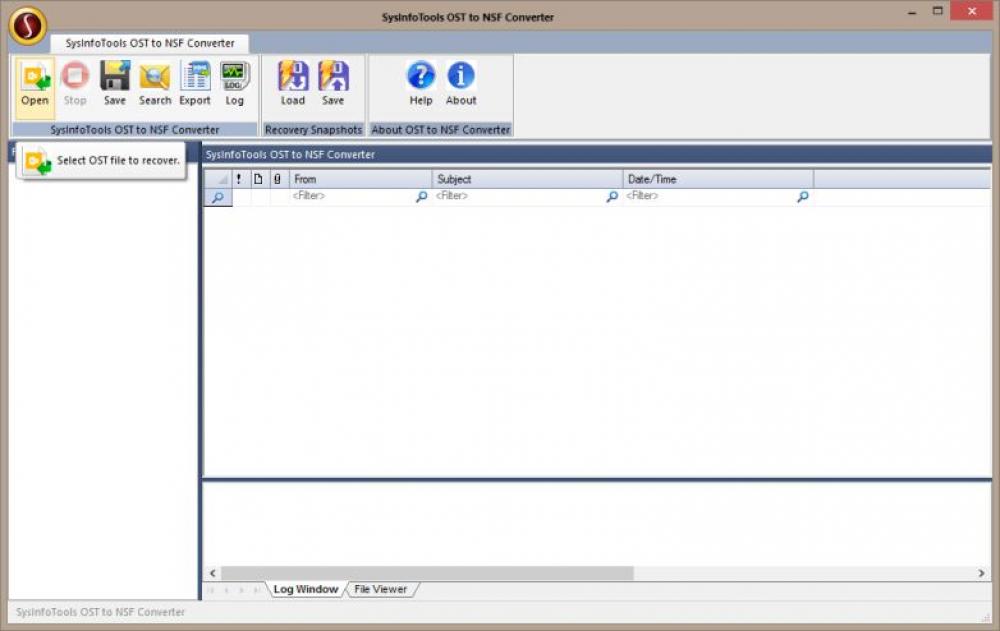Click the Stop icon in the toolbar
The height and width of the screenshot is (631, 1000).
point(75,84)
